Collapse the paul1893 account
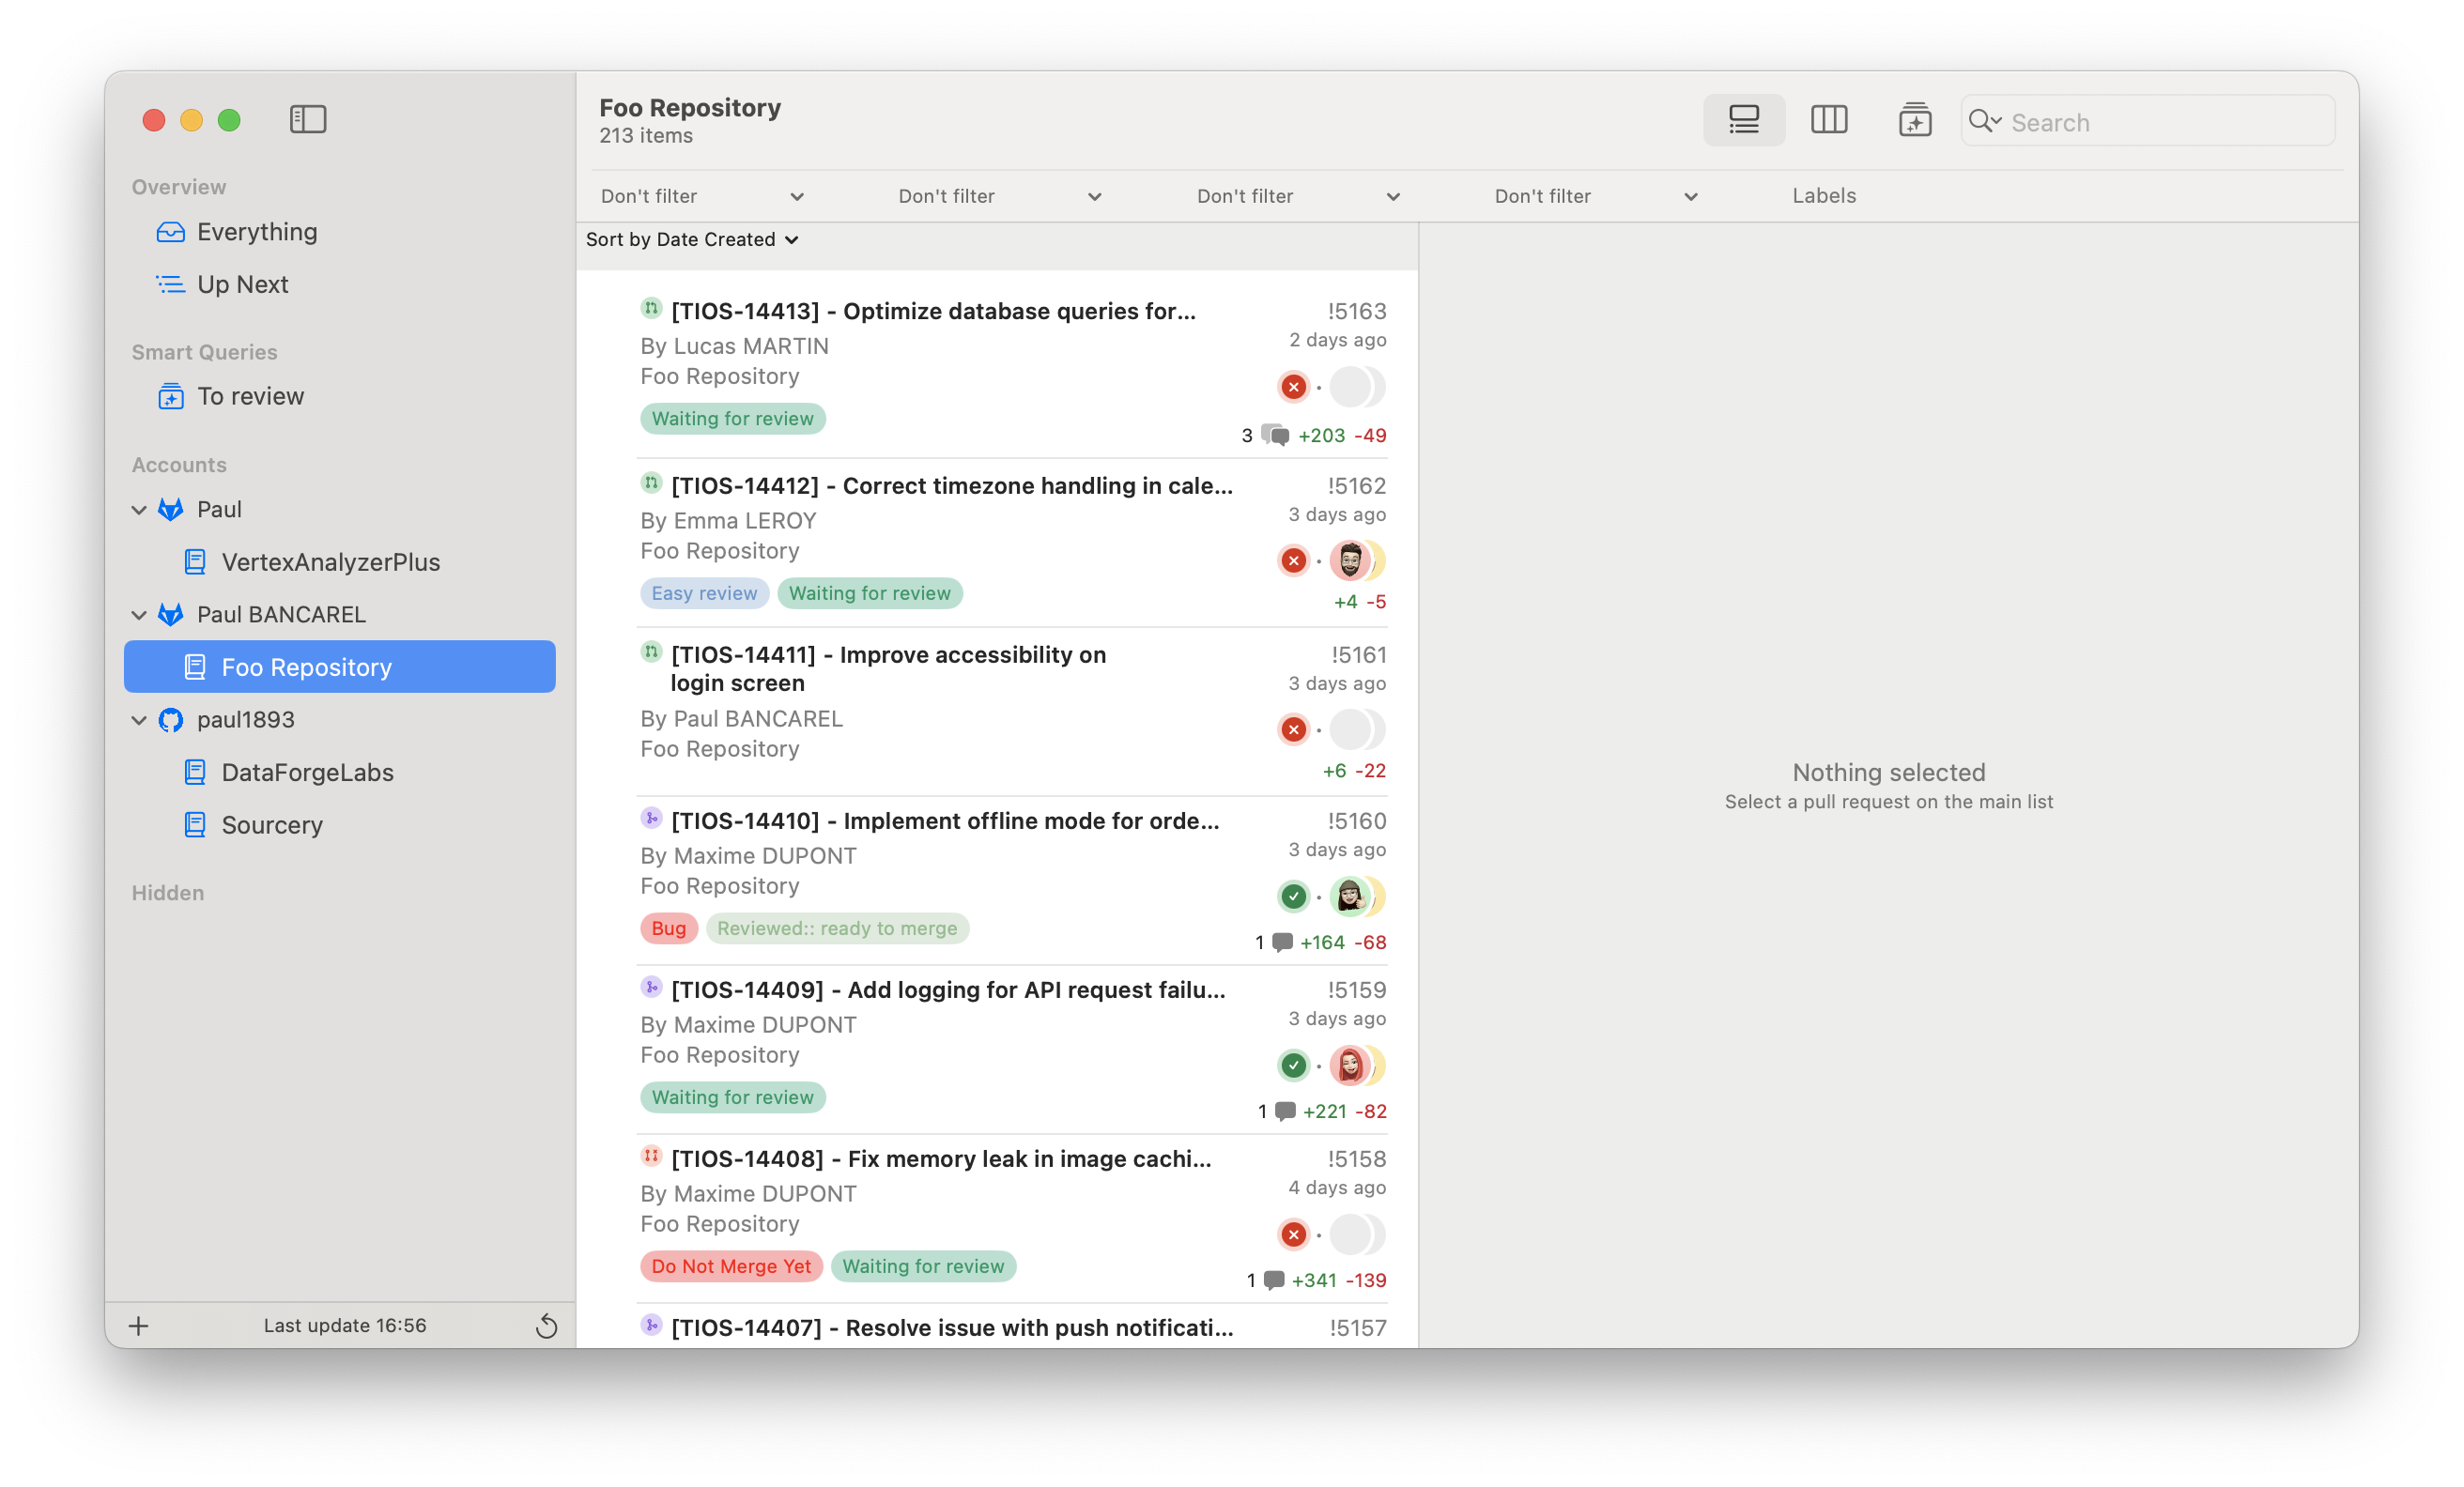Viewport: 2464px width, 1487px height. coord(139,719)
